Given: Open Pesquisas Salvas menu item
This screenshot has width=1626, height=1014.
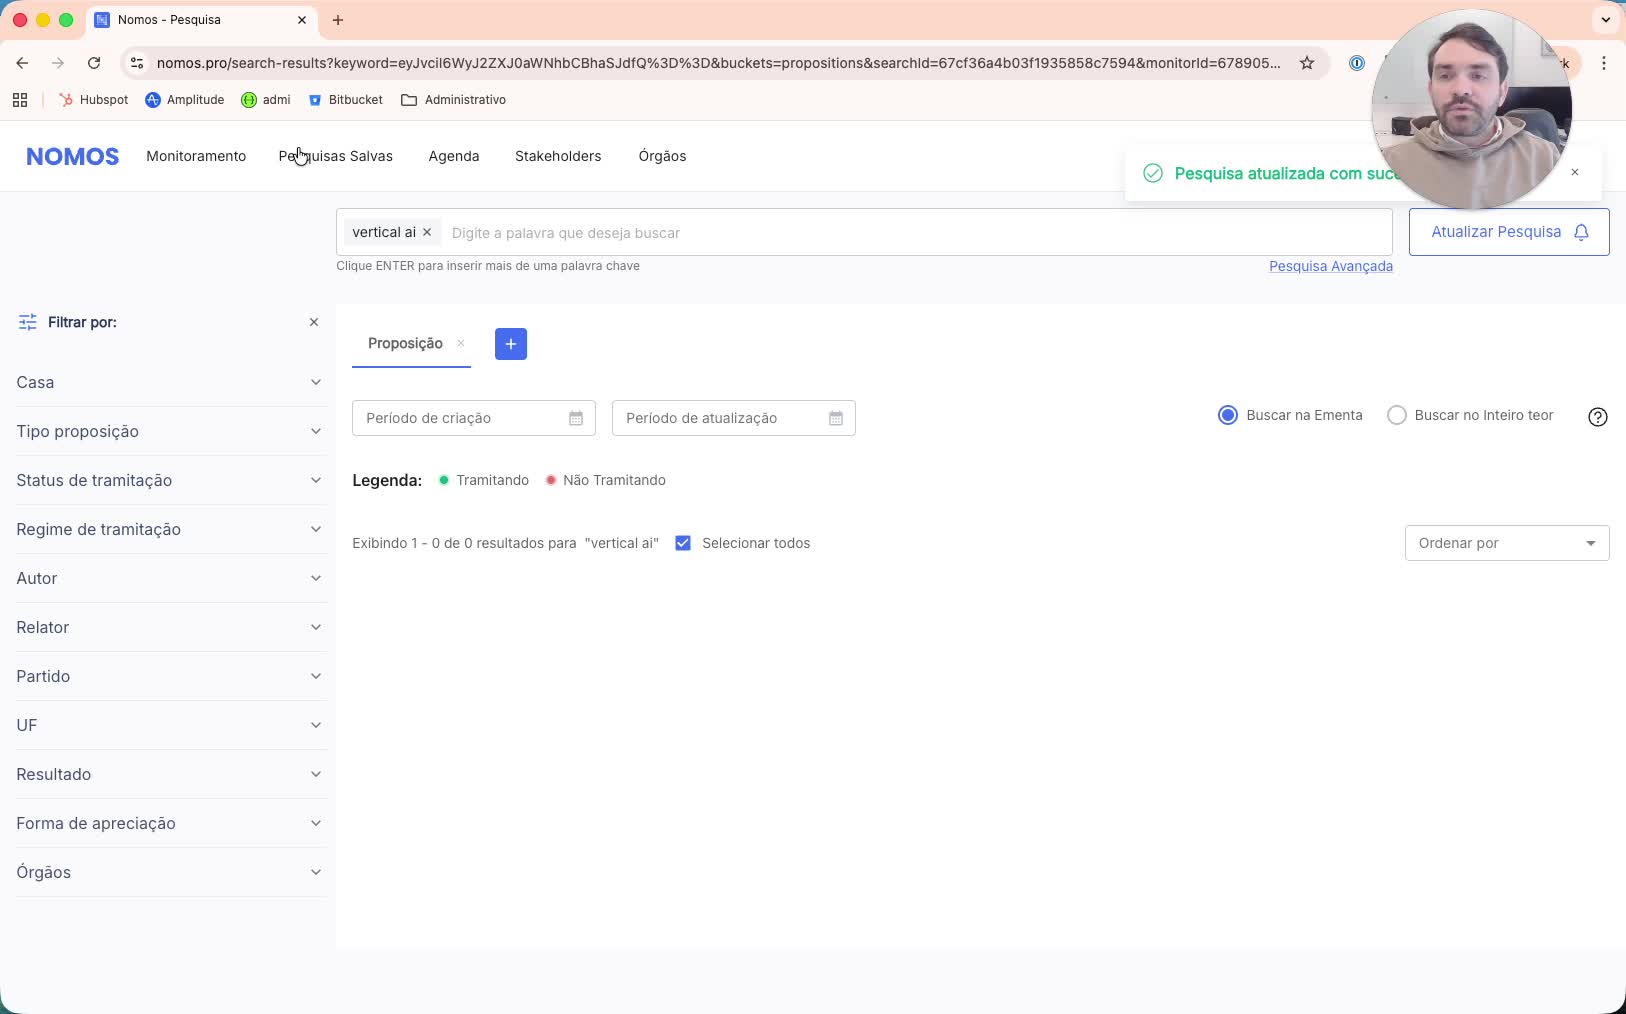Looking at the screenshot, I should pyautogui.click(x=335, y=156).
